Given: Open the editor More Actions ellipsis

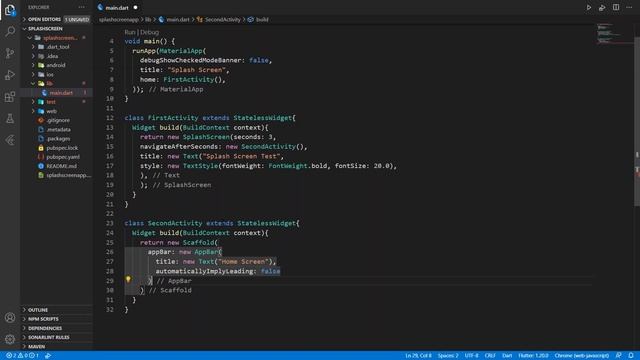Looking at the screenshot, I should pyautogui.click(x=629, y=7).
